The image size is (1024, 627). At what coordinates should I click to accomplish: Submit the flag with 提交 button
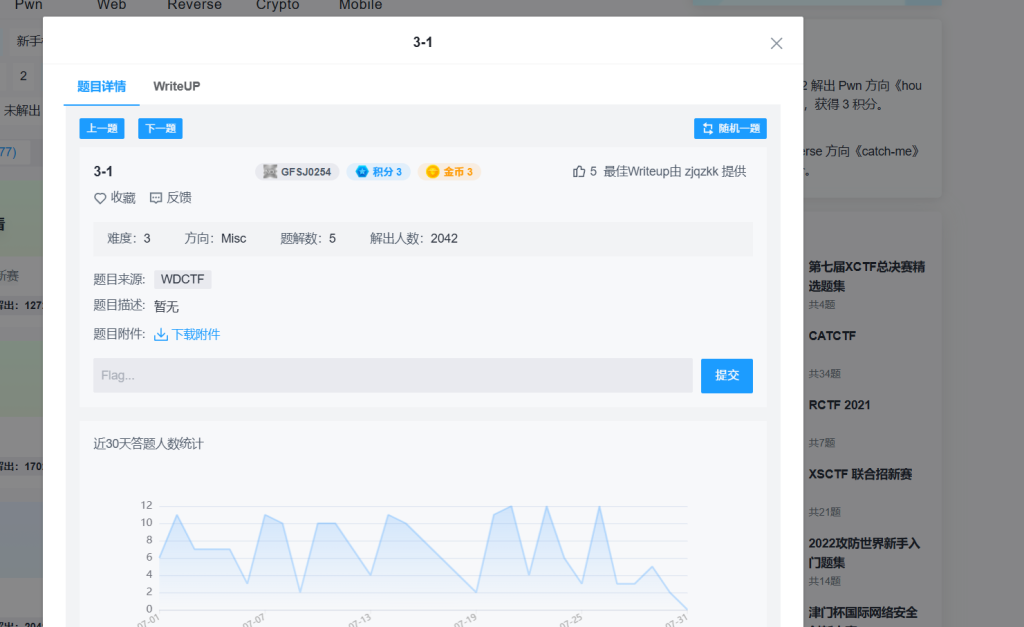(726, 375)
